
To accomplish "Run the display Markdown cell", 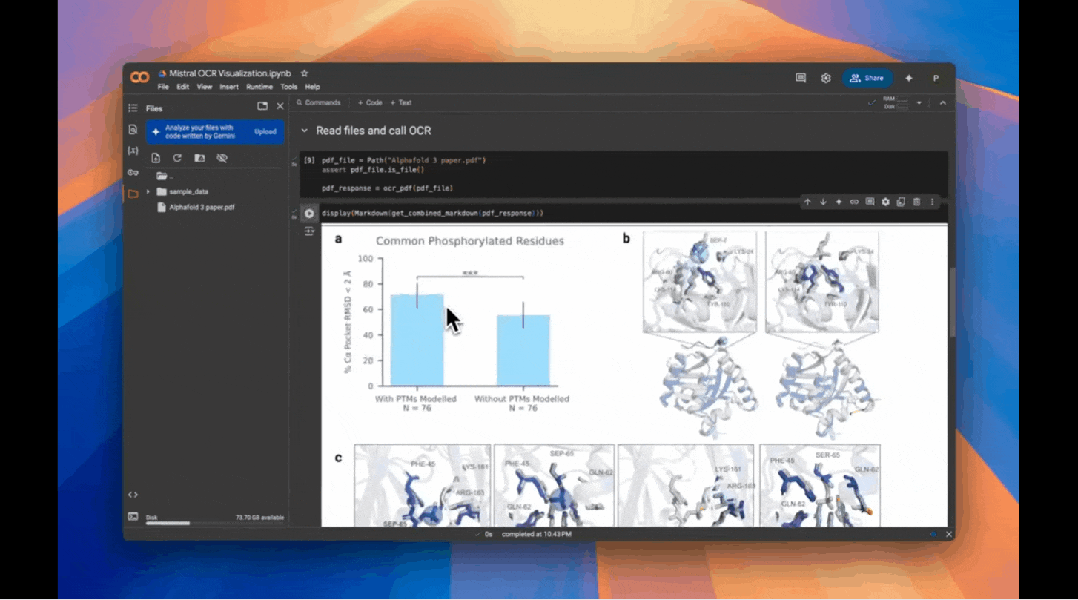I will 309,214.
